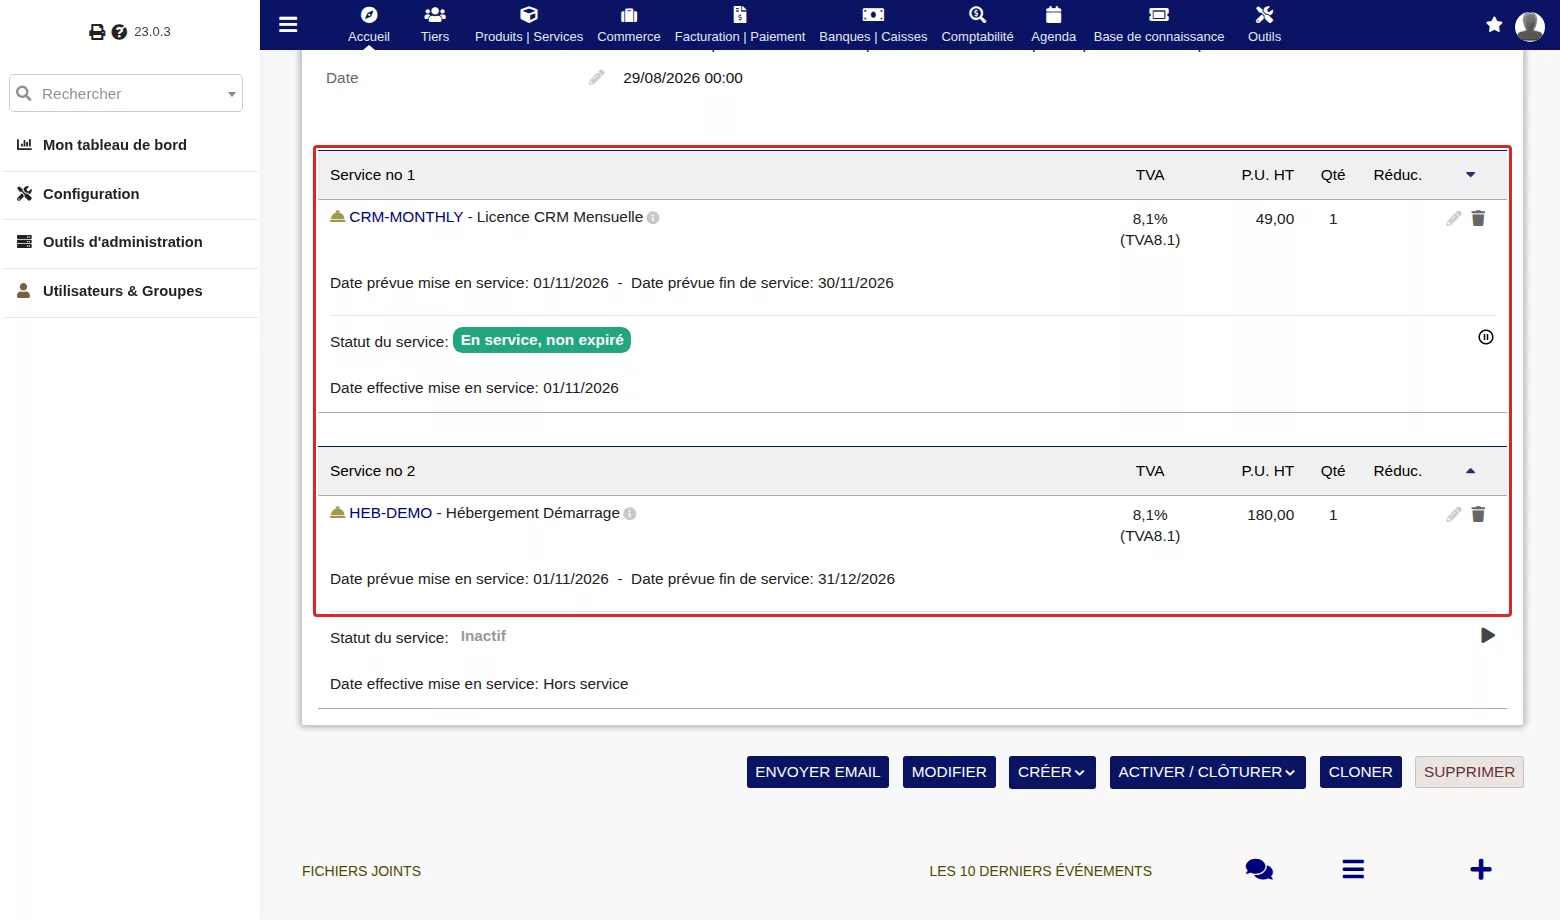Go to Facturation | Paiement menu
The height and width of the screenshot is (920, 1560).
click(x=740, y=25)
